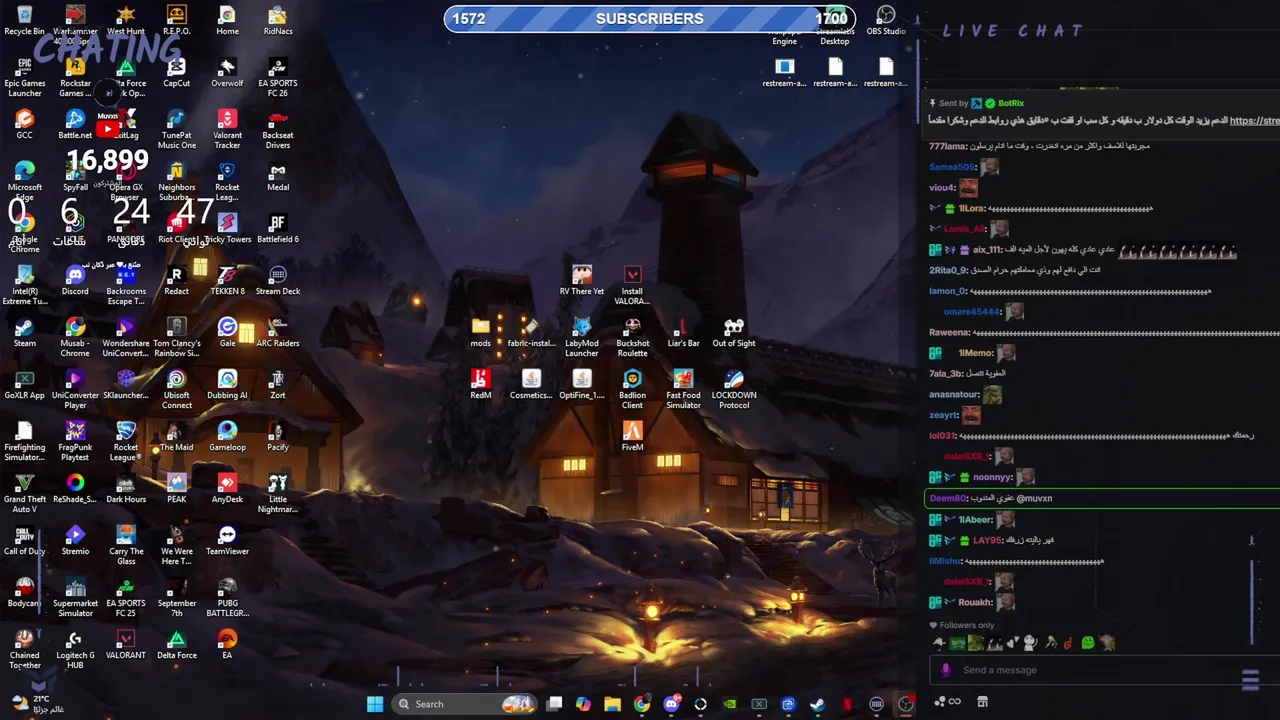Viewport: 1280px width, 720px height.
Task: Click username 777lama in chat
Action: [x=948, y=146]
